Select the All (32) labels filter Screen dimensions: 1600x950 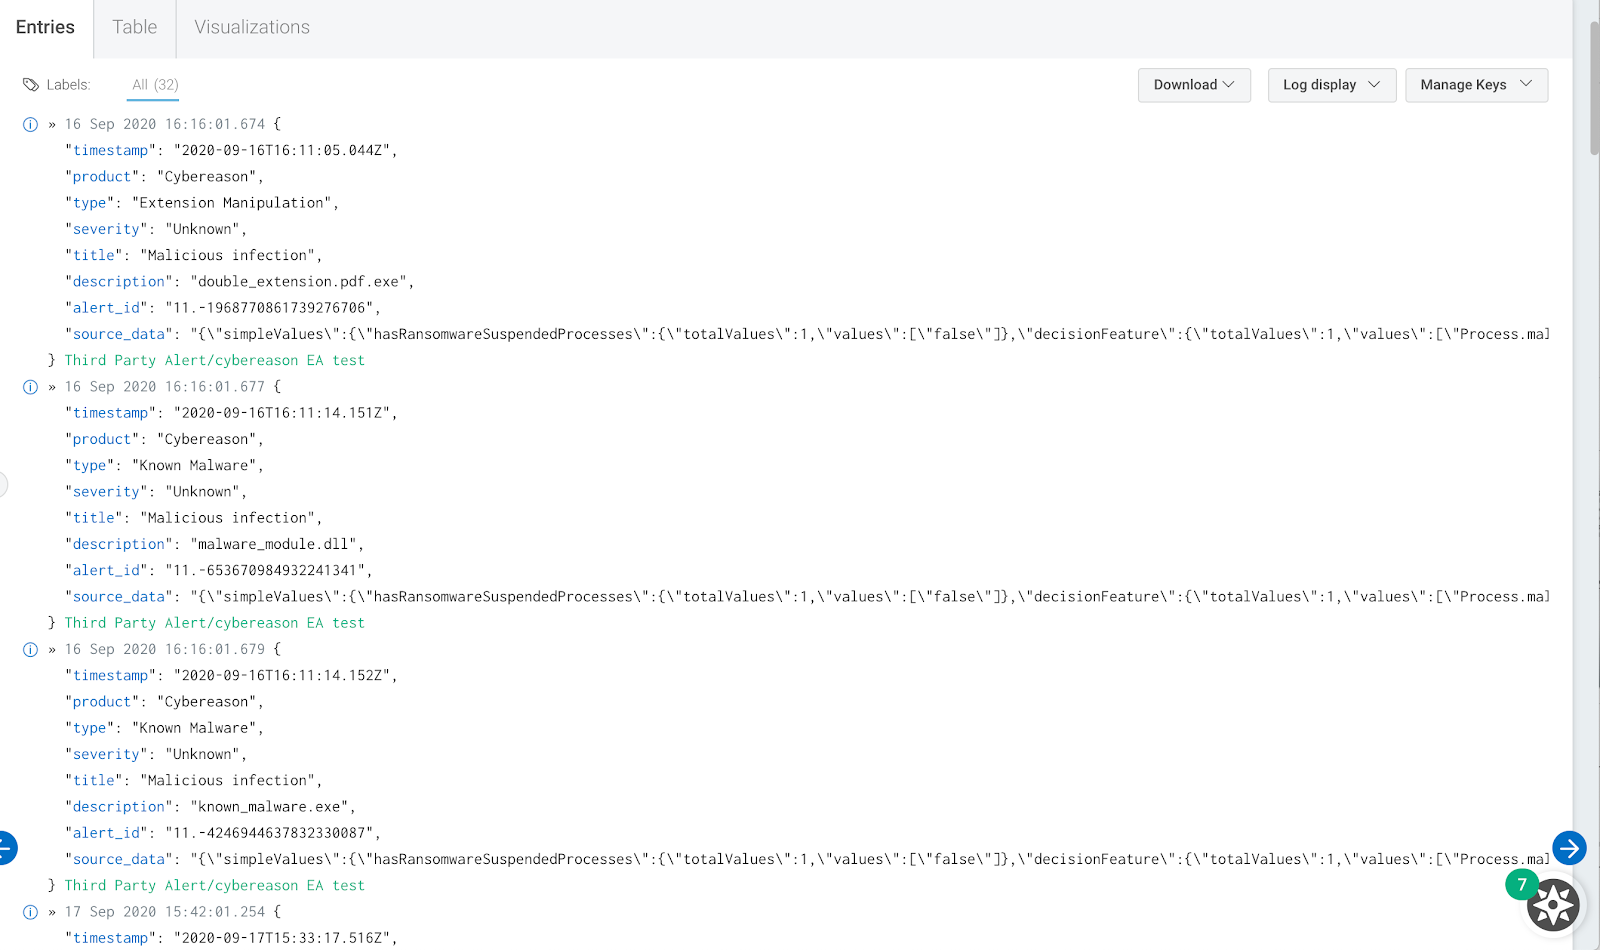pos(155,85)
